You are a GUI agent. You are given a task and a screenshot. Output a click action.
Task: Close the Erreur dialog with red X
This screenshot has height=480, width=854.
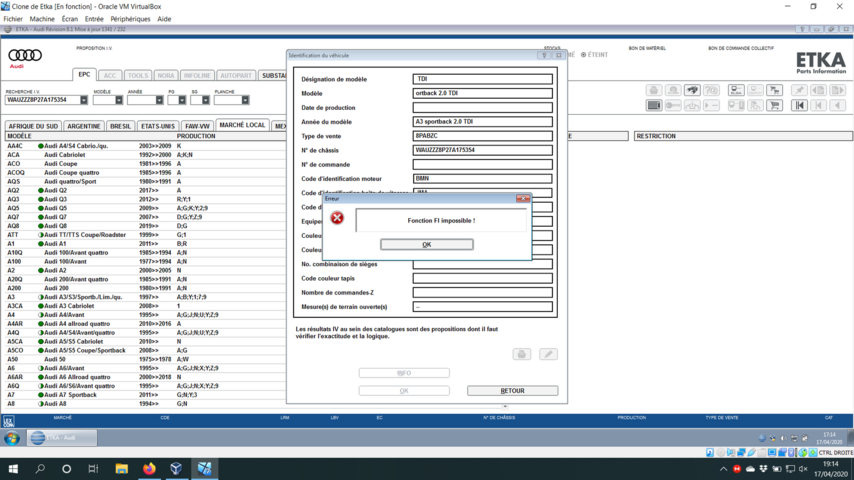523,198
